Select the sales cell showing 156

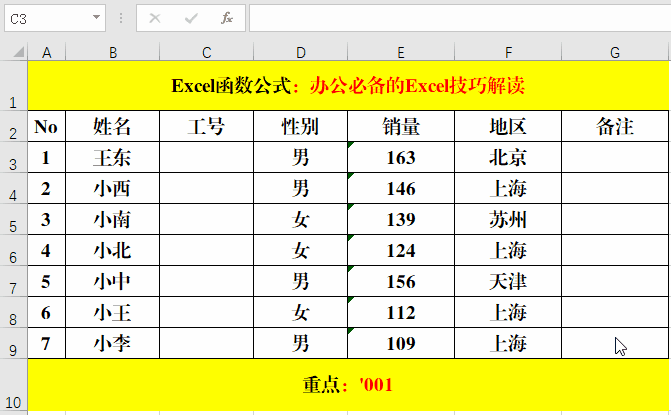(x=401, y=282)
